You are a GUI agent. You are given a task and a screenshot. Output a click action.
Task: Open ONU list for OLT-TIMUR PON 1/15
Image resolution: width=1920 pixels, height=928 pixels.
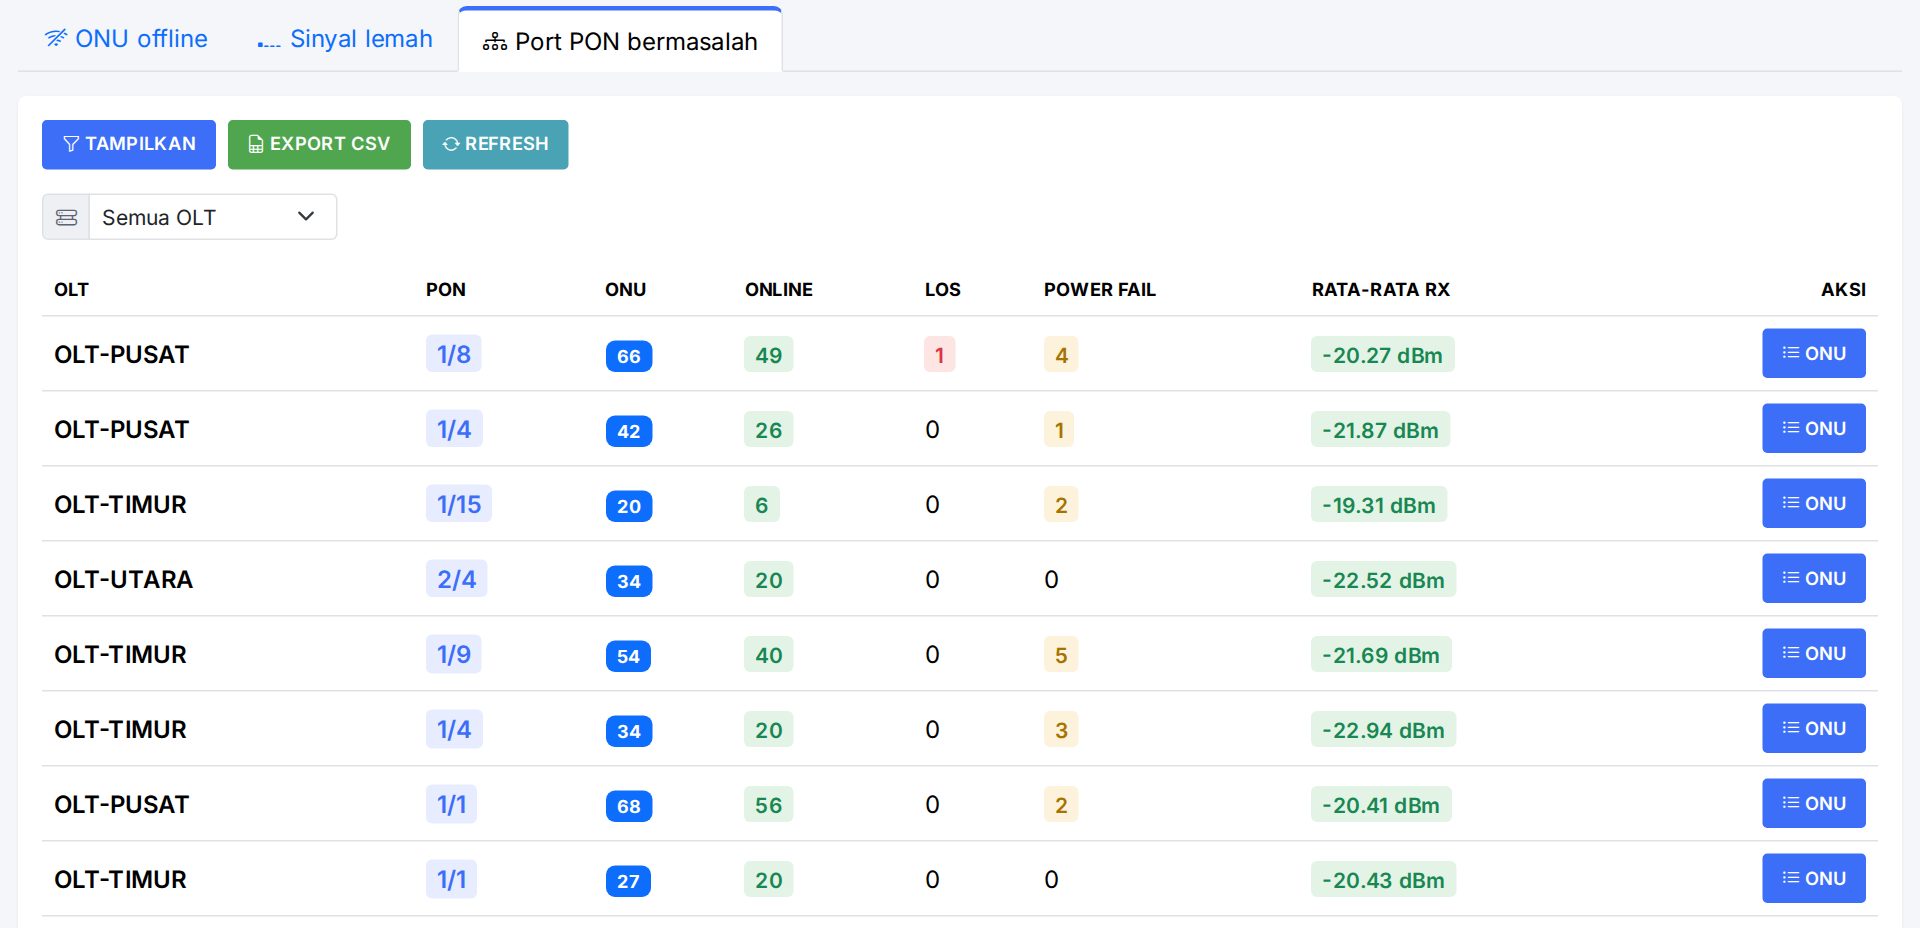coord(1813,503)
